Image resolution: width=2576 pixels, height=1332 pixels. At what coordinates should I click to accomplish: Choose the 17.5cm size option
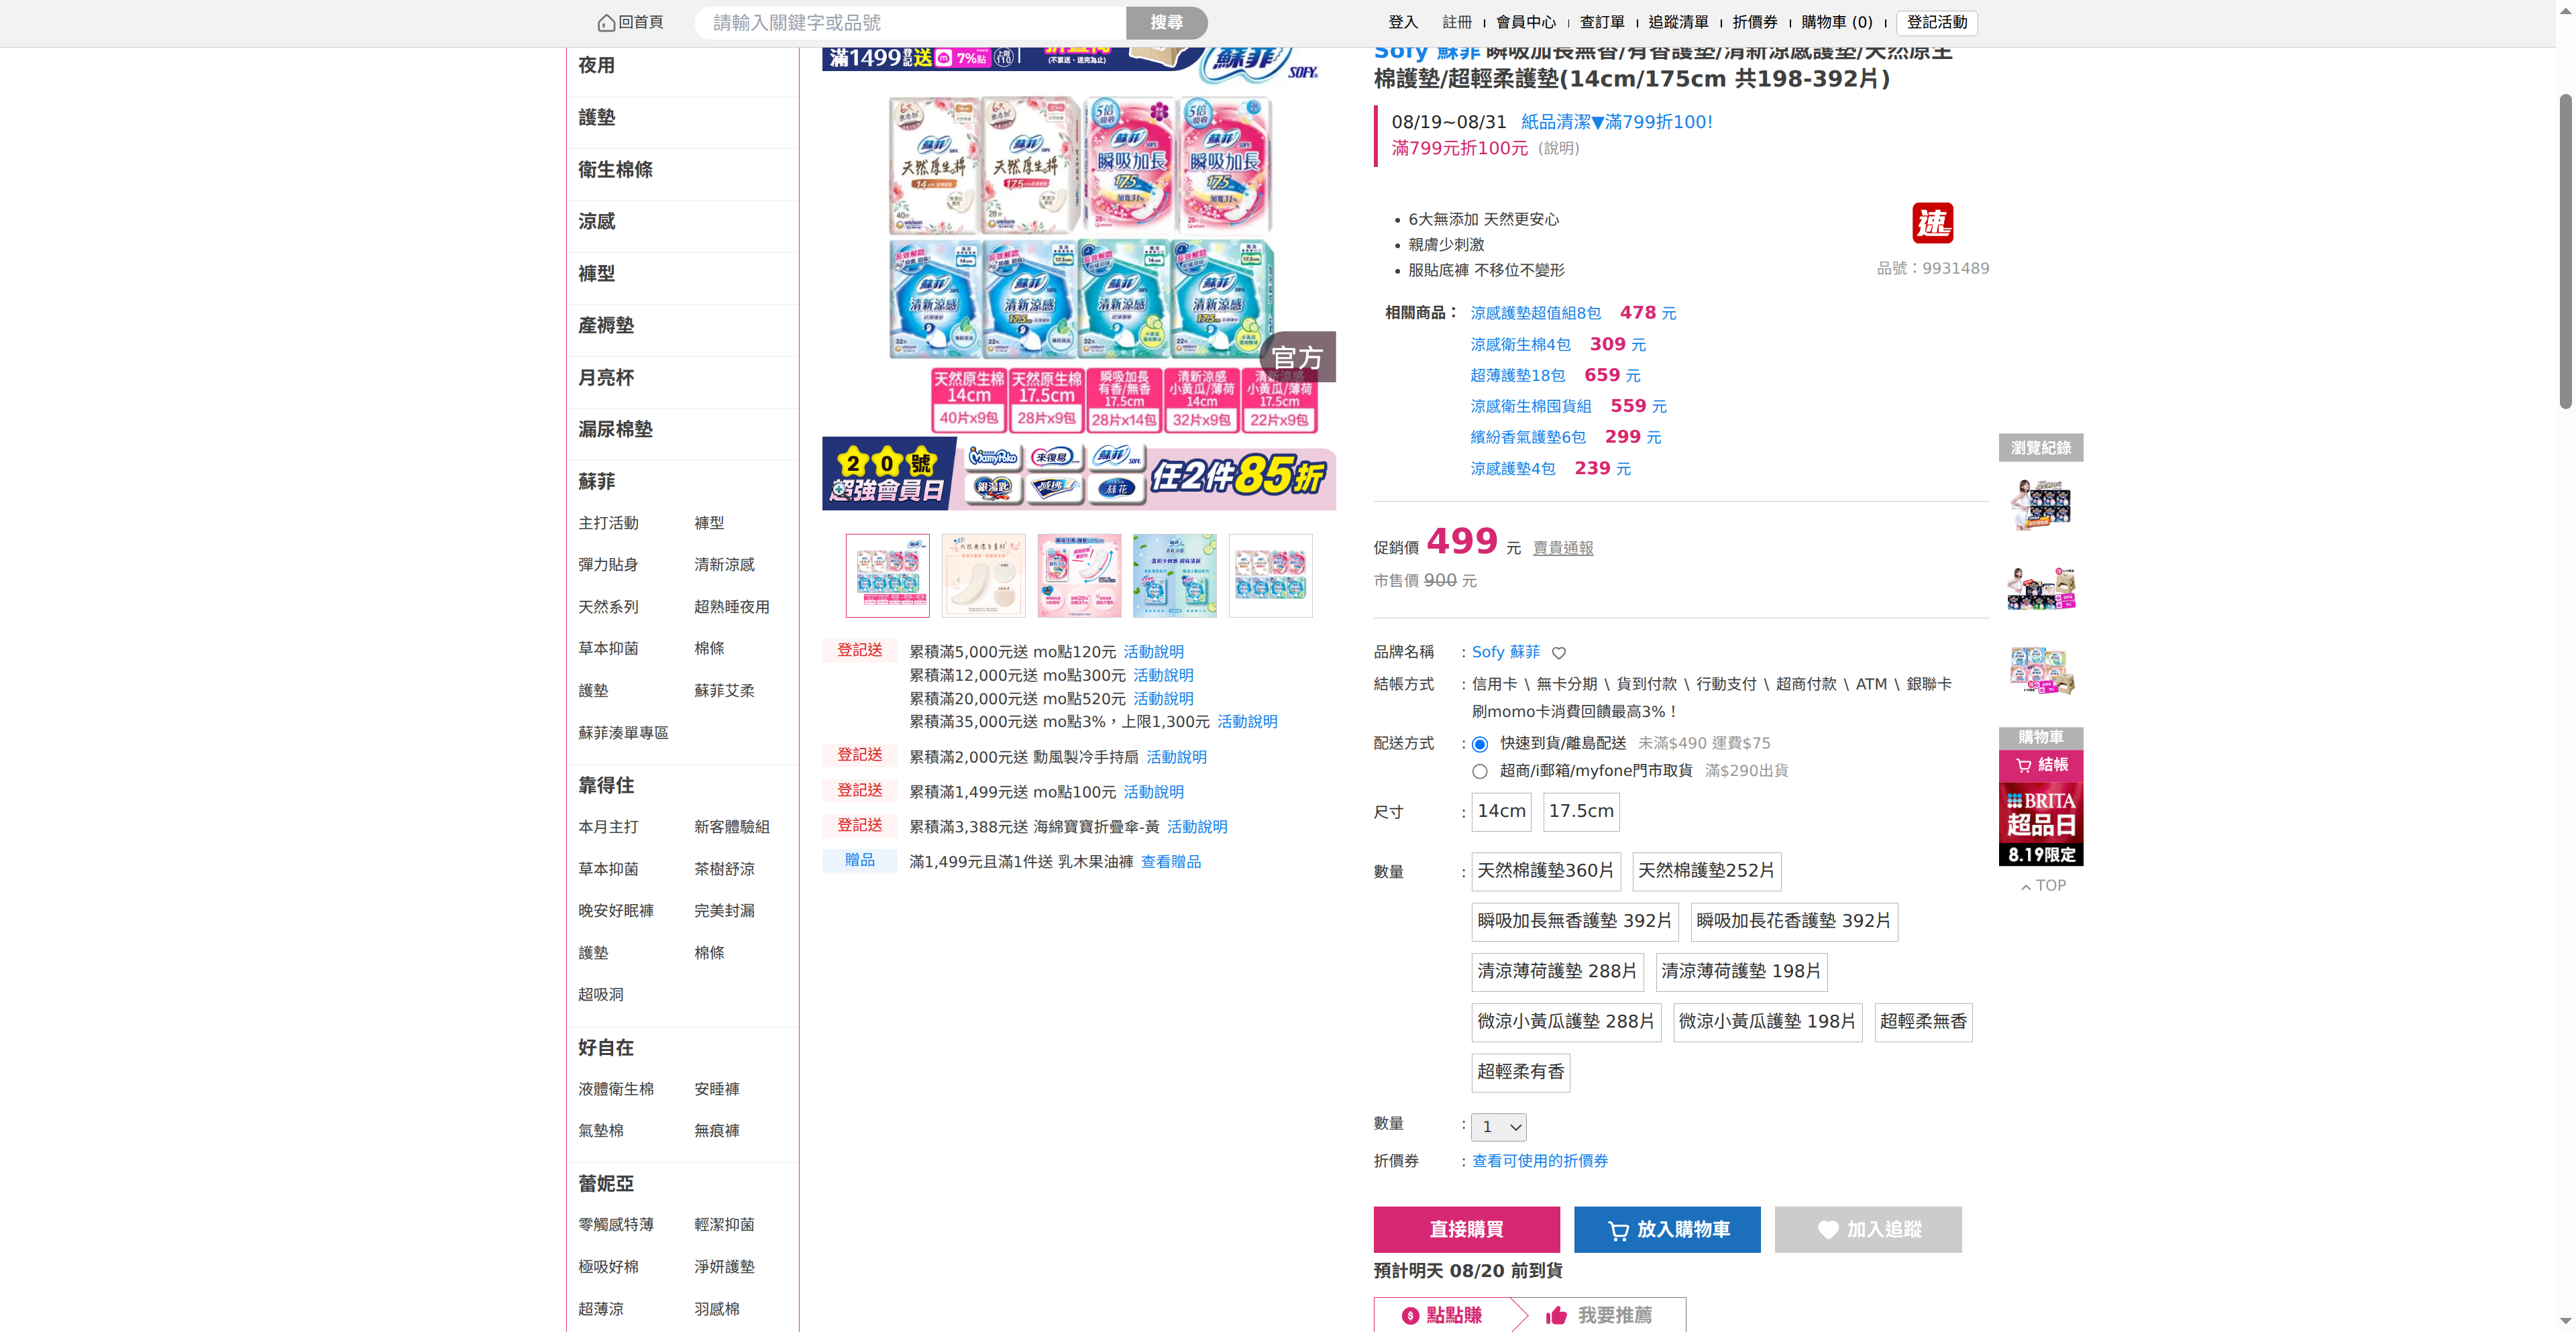(x=1581, y=811)
